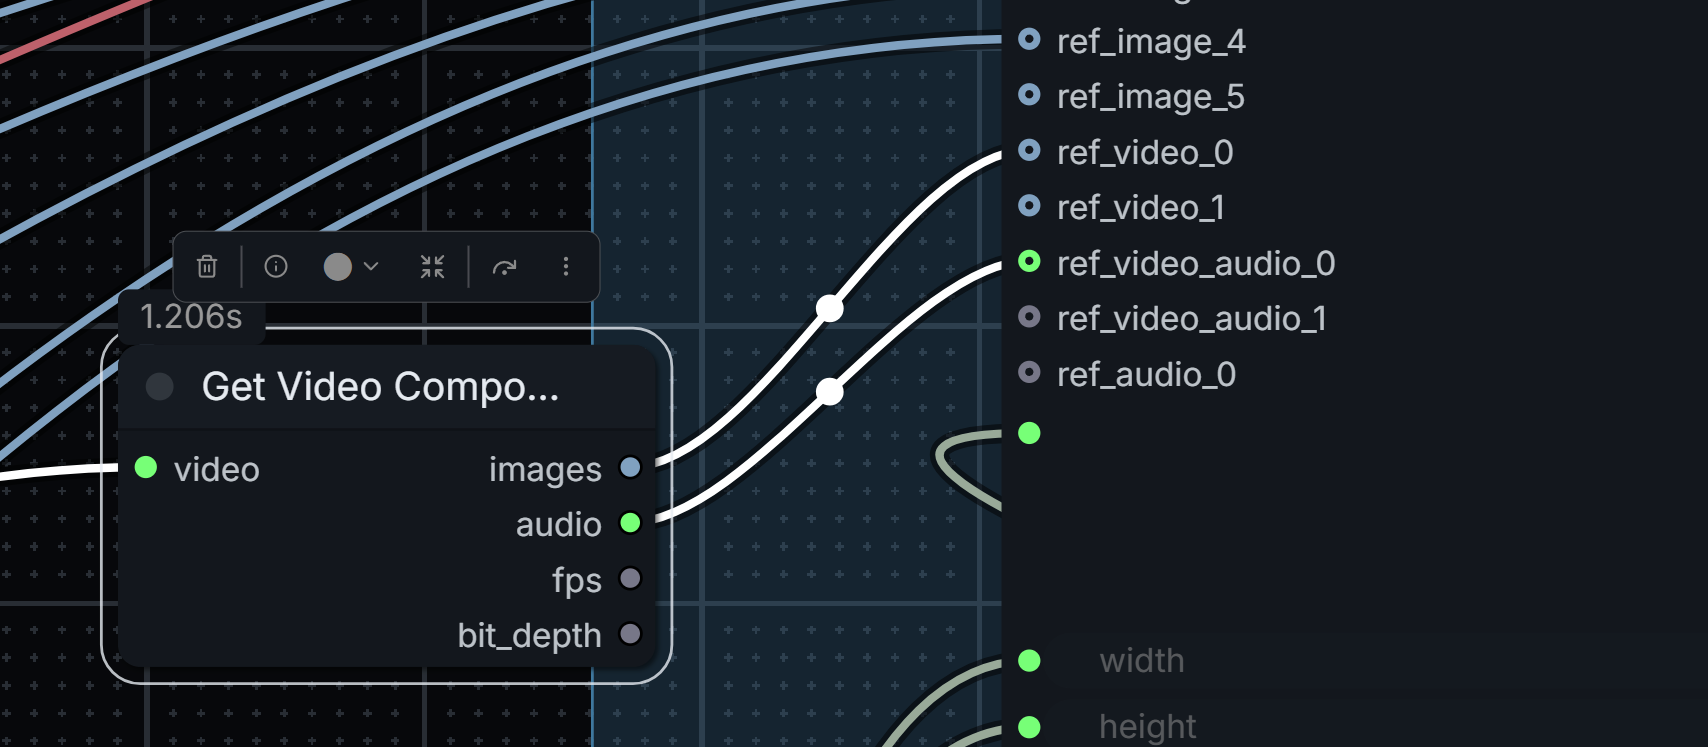Click the 1.206s execution time badge
The image size is (1708, 747).
(191, 317)
